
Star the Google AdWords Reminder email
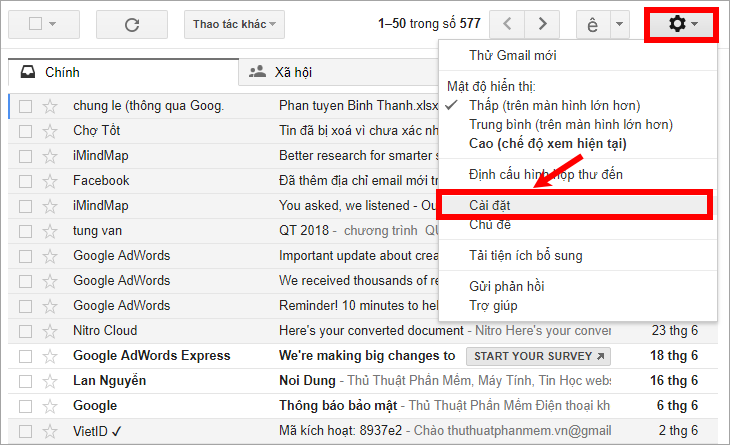50,306
